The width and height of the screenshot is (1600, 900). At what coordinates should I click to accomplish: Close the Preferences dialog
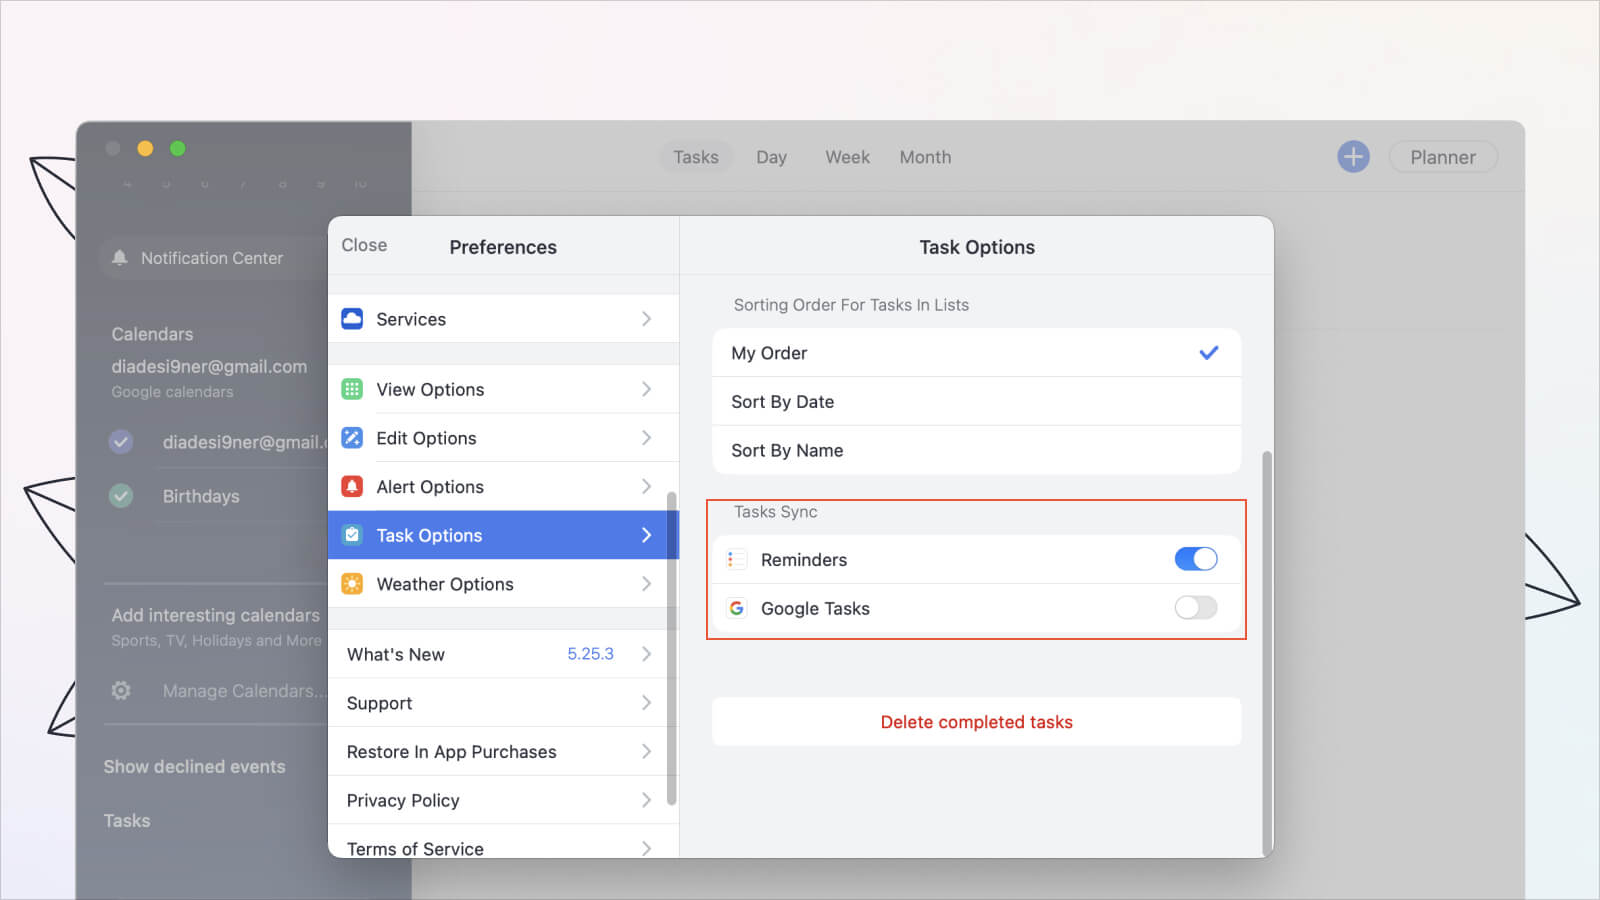(x=364, y=245)
